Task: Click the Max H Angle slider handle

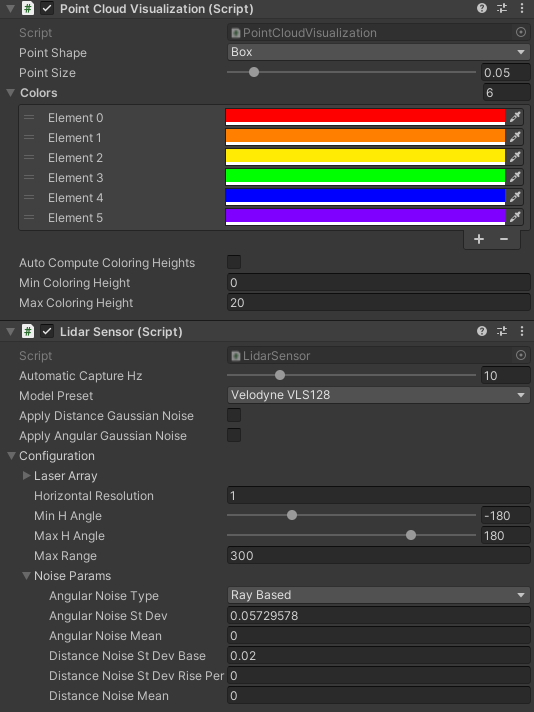Action: pos(411,535)
